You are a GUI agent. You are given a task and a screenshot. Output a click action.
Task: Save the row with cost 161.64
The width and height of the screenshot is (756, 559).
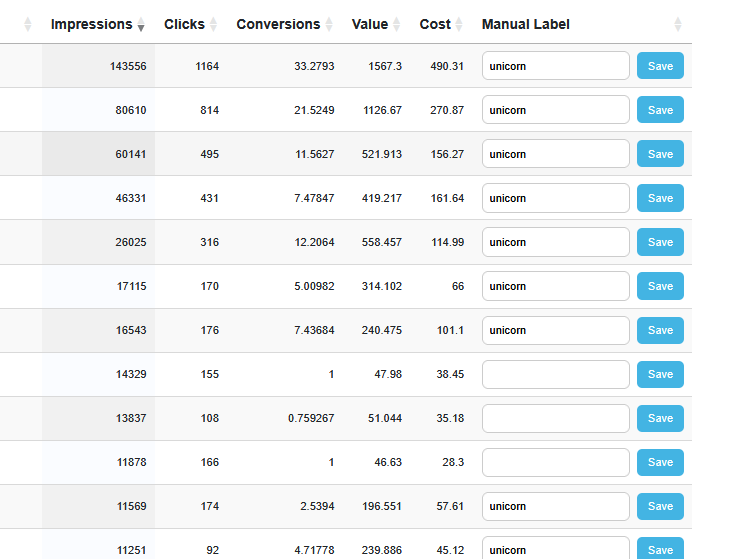click(660, 198)
